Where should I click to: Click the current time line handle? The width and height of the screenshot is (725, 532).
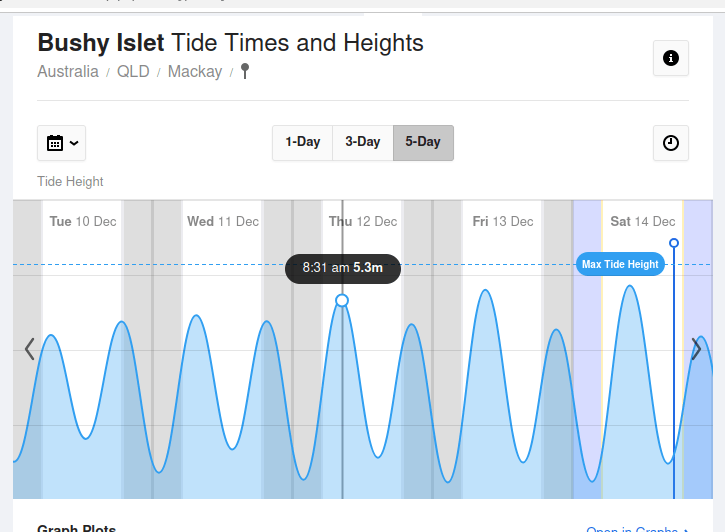(674, 243)
